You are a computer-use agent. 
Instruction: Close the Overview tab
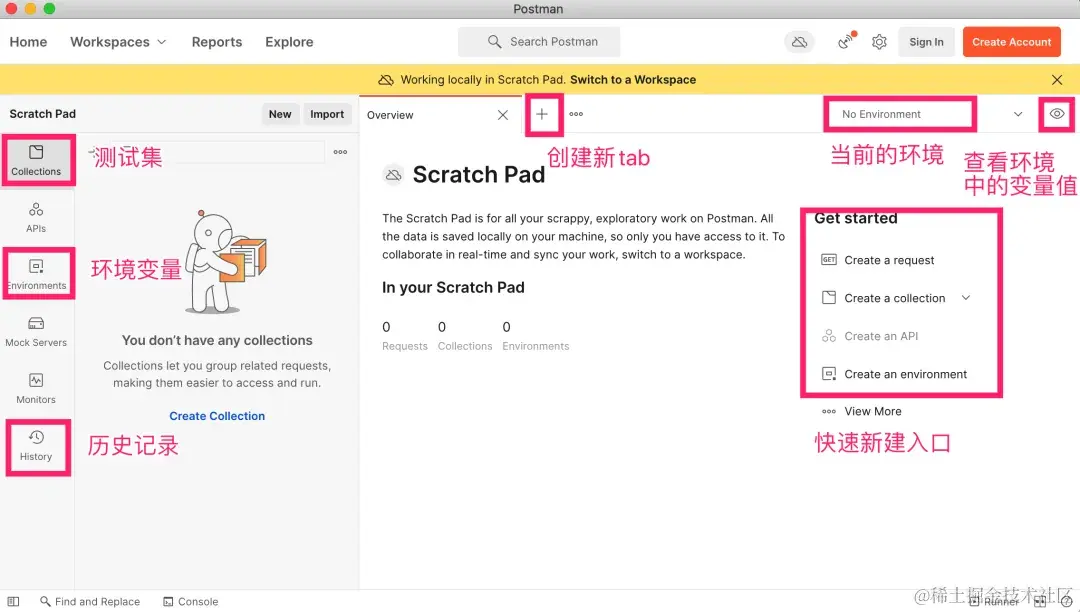[503, 115]
